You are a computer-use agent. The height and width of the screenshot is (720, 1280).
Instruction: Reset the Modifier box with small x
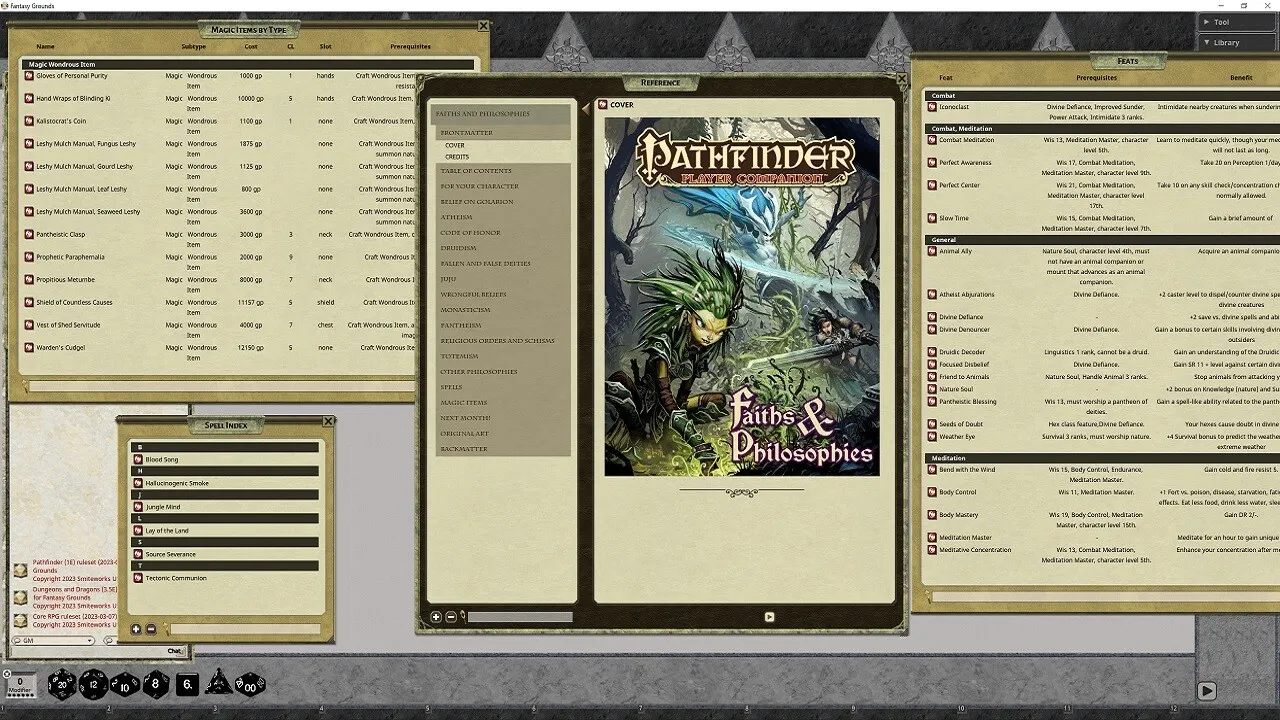coord(6,674)
